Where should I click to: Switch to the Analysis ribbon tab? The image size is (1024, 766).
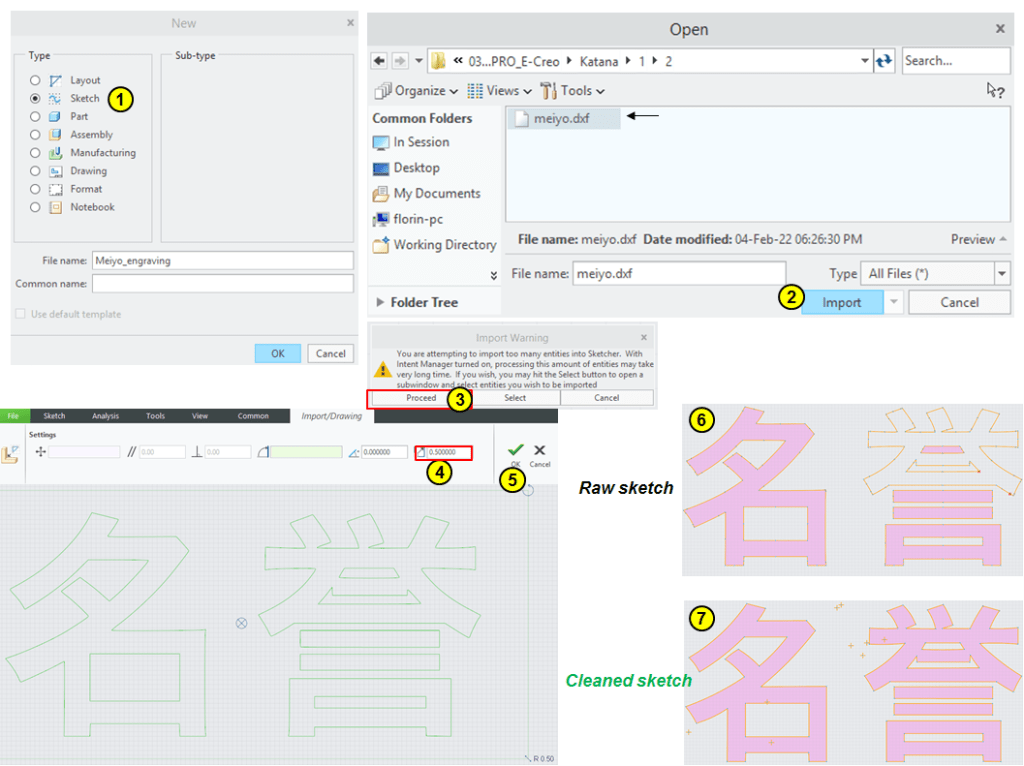105,416
